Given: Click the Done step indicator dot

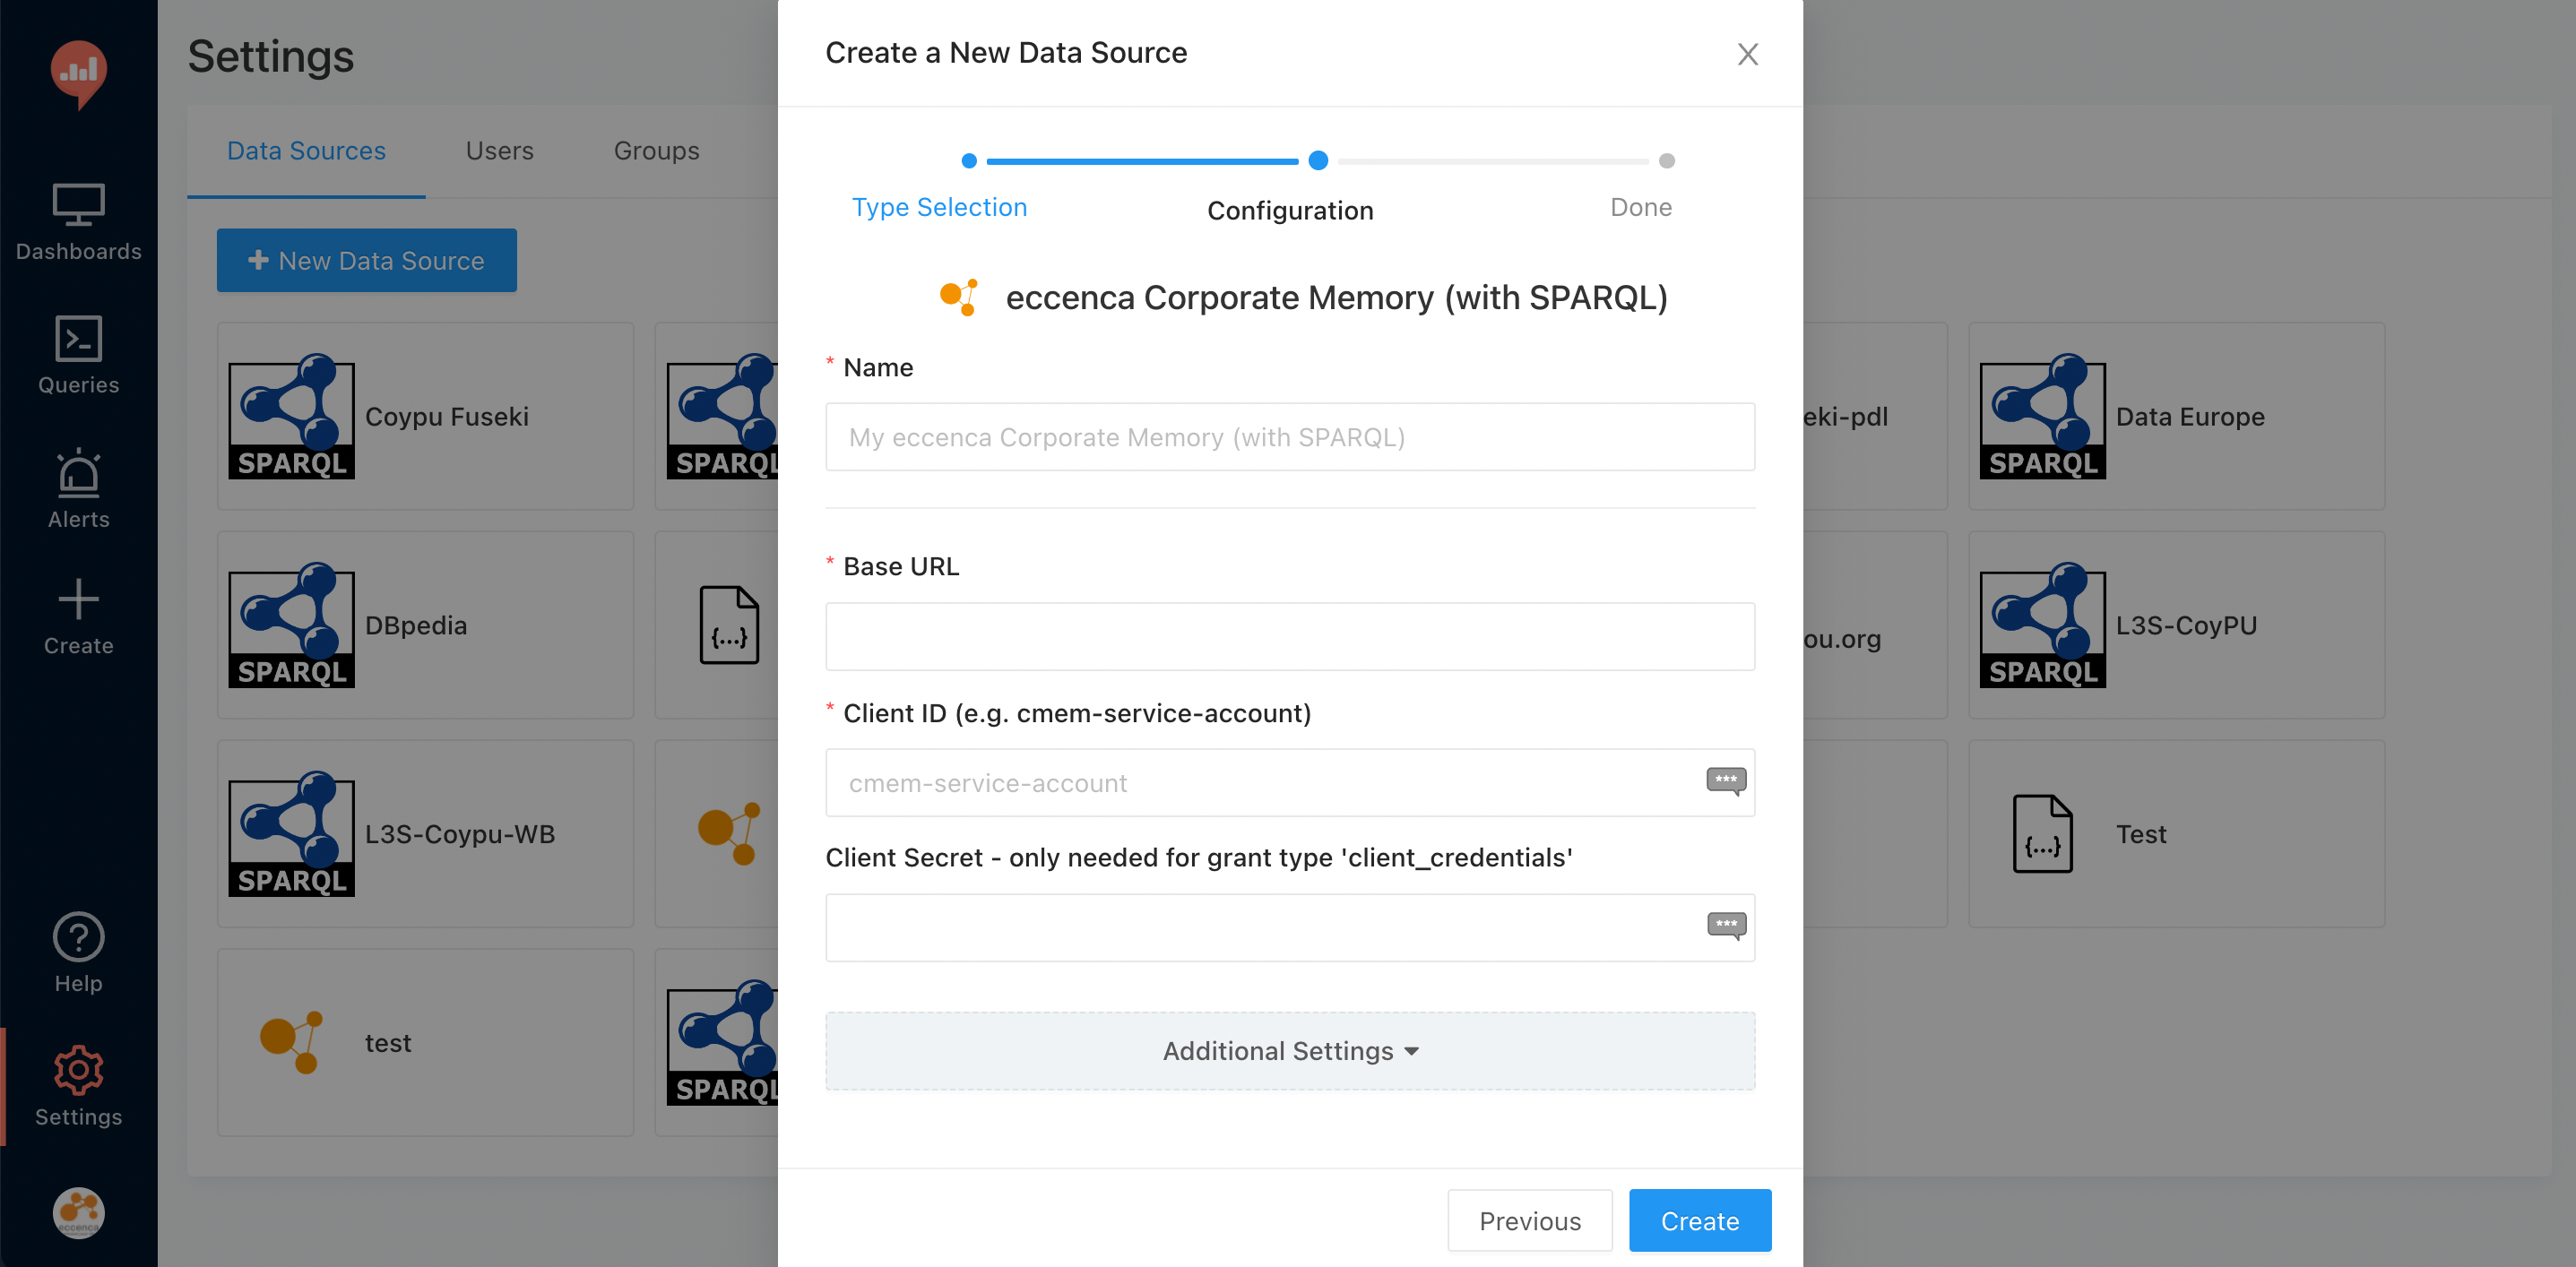Looking at the screenshot, I should [1665, 160].
